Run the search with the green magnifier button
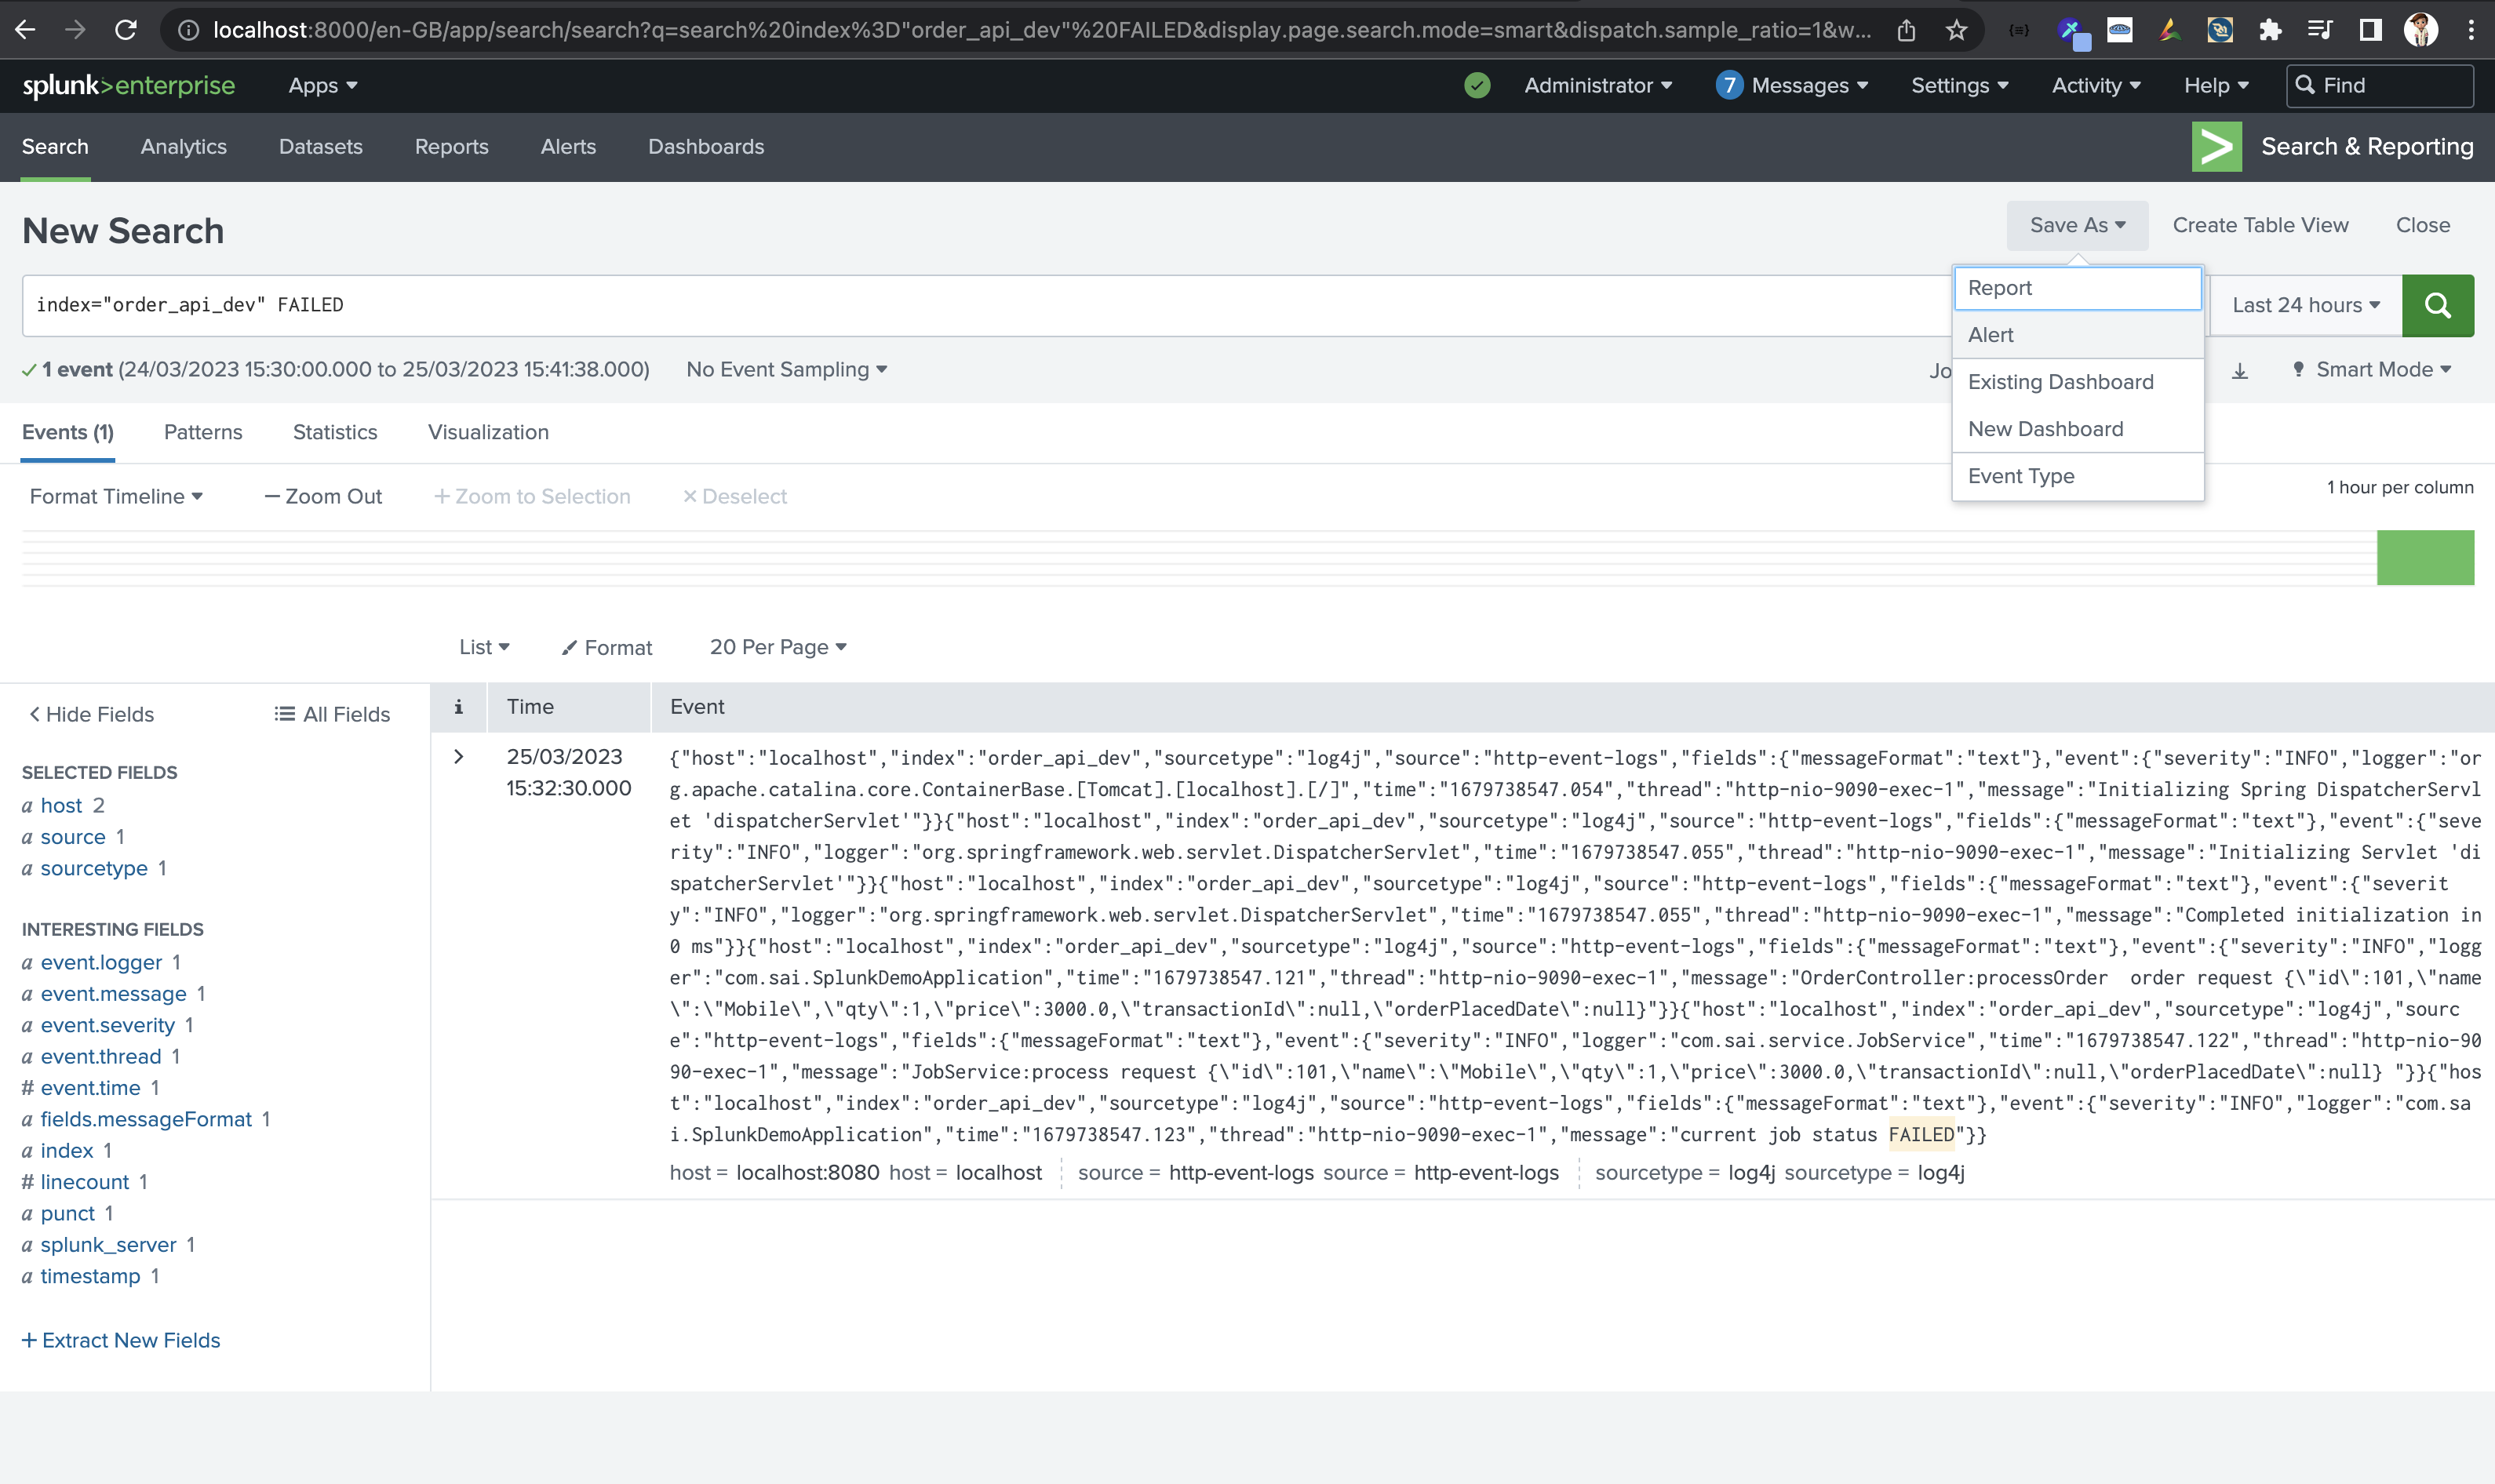Viewport: 2495px width, 1484px height. tap(2437, 305)
